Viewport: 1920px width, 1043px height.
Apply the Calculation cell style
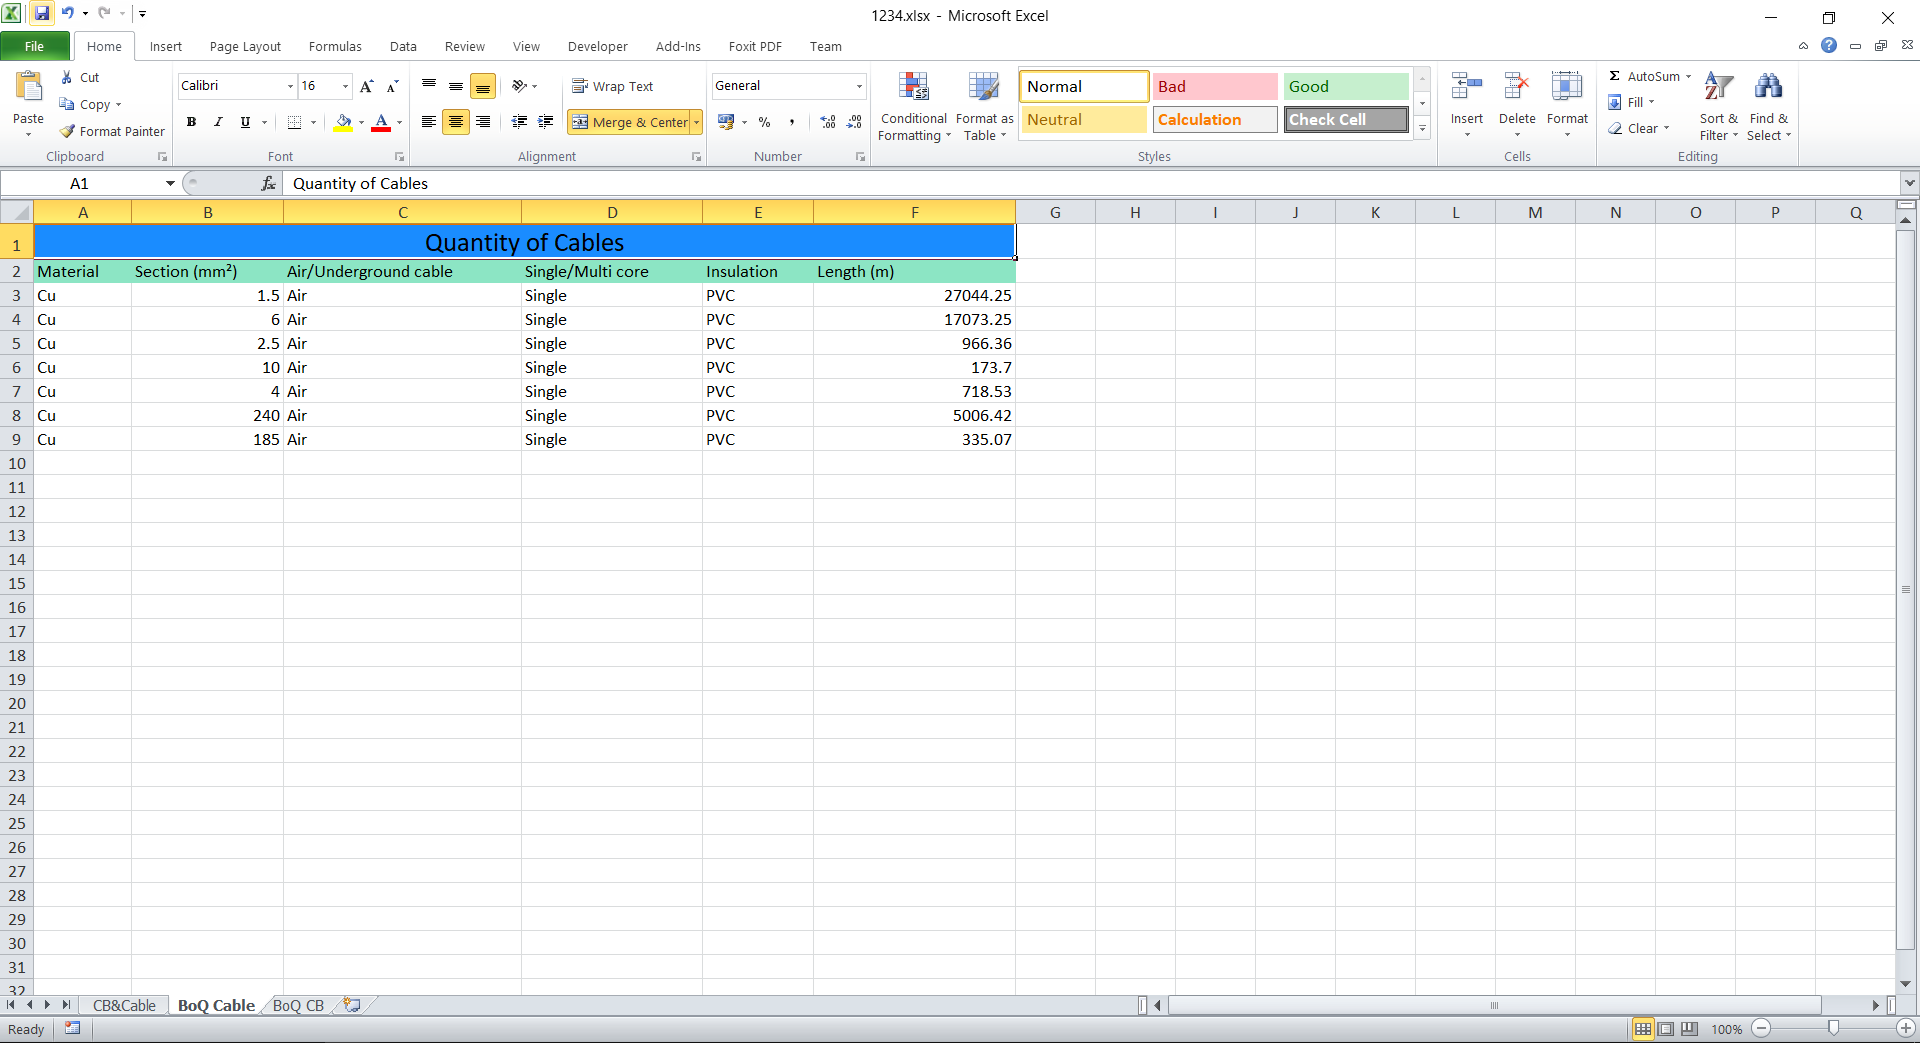tap(1215, 119)
